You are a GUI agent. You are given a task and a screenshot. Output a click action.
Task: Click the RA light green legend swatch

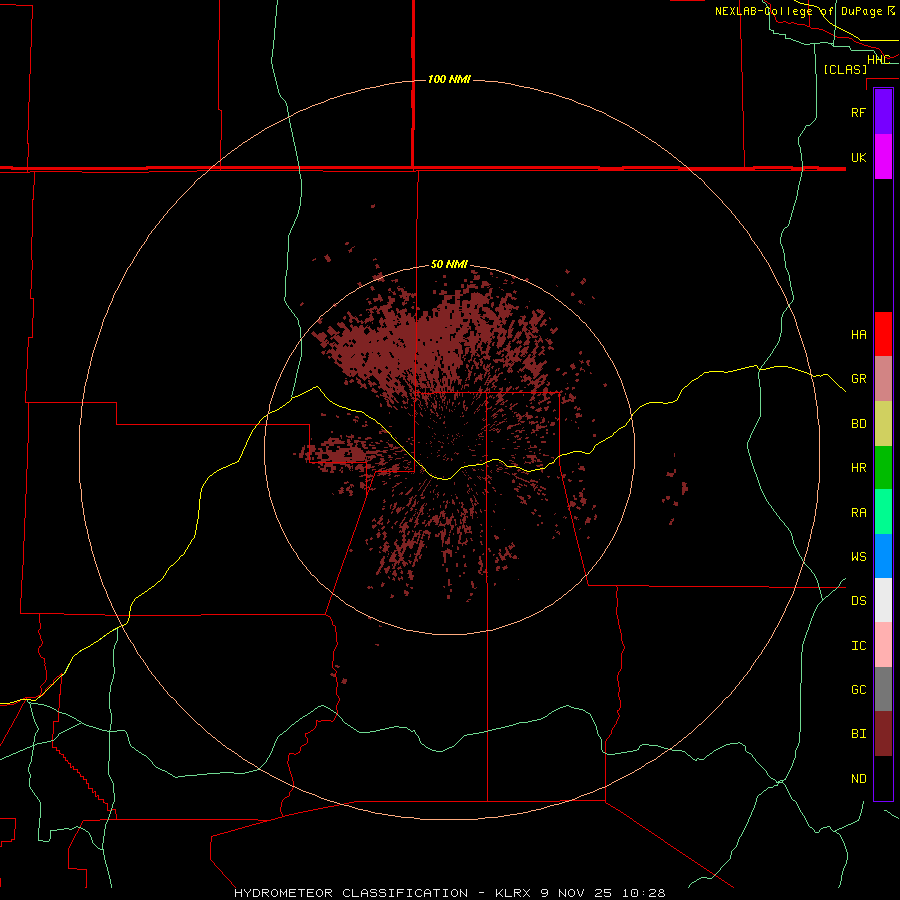[x=883, y=512]
